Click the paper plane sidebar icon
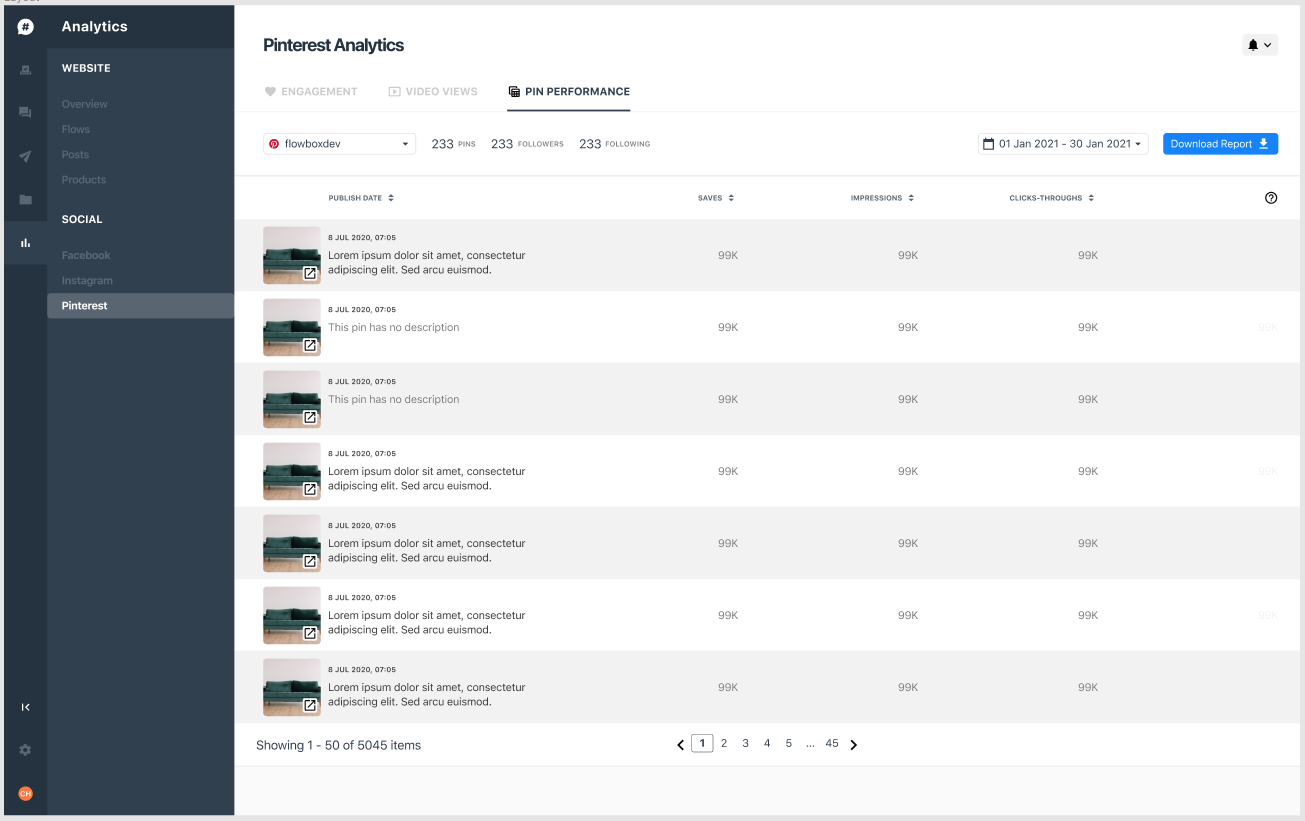The width and height of the screenshot is (1305, 821). 25,156
